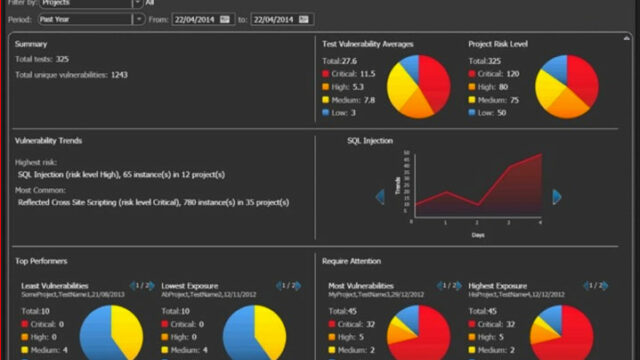Click orange High swatch in Project Risk Level
This screenshot has height=360, width=640.
[472, 87]
